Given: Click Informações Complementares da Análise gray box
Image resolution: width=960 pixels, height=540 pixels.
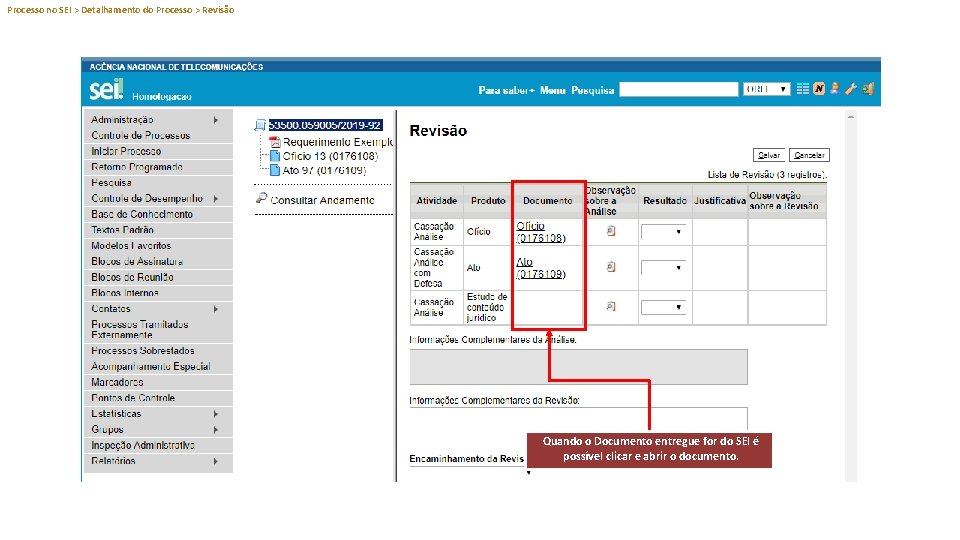Looking at the screenshot, I should click(579, 367).
